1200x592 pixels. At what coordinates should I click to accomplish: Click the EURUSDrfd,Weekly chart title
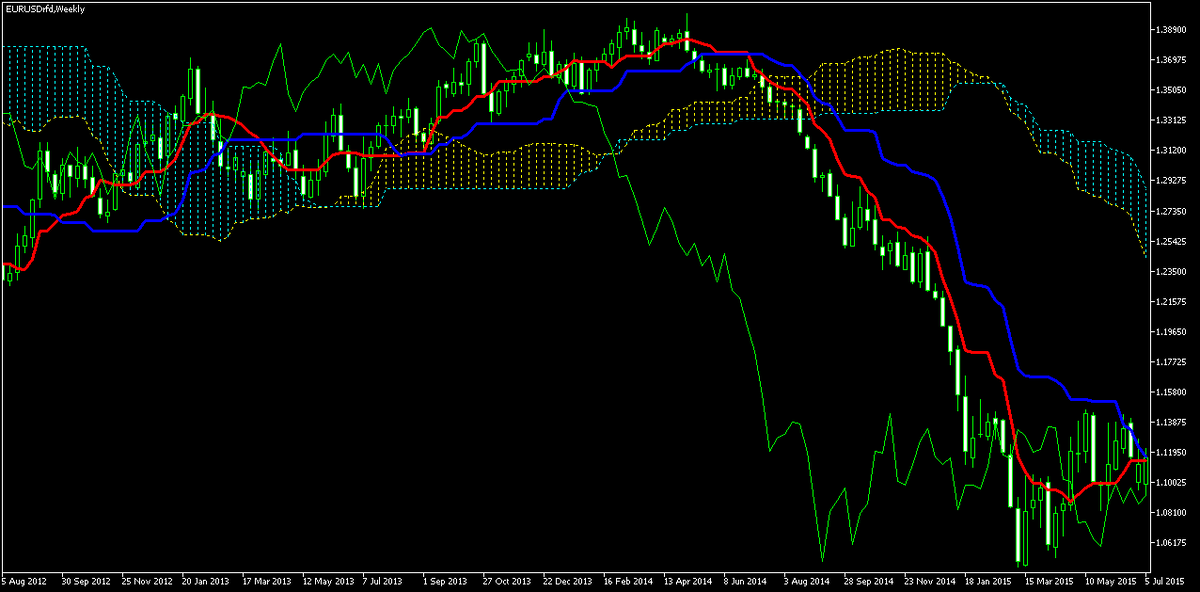44,8
